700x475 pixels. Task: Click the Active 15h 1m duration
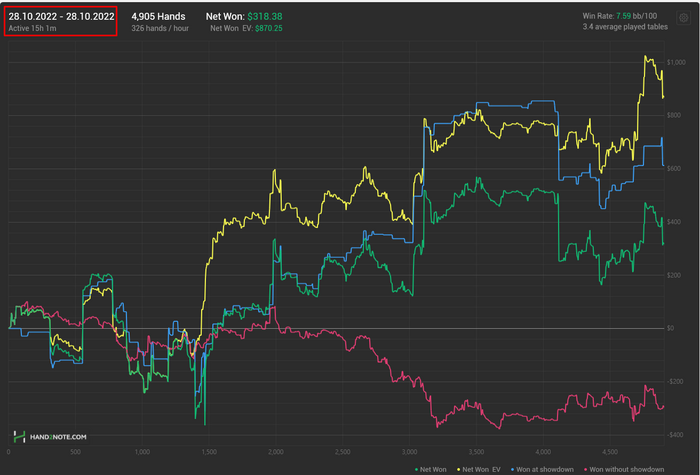pyautogui.click(x=34, y=29)
